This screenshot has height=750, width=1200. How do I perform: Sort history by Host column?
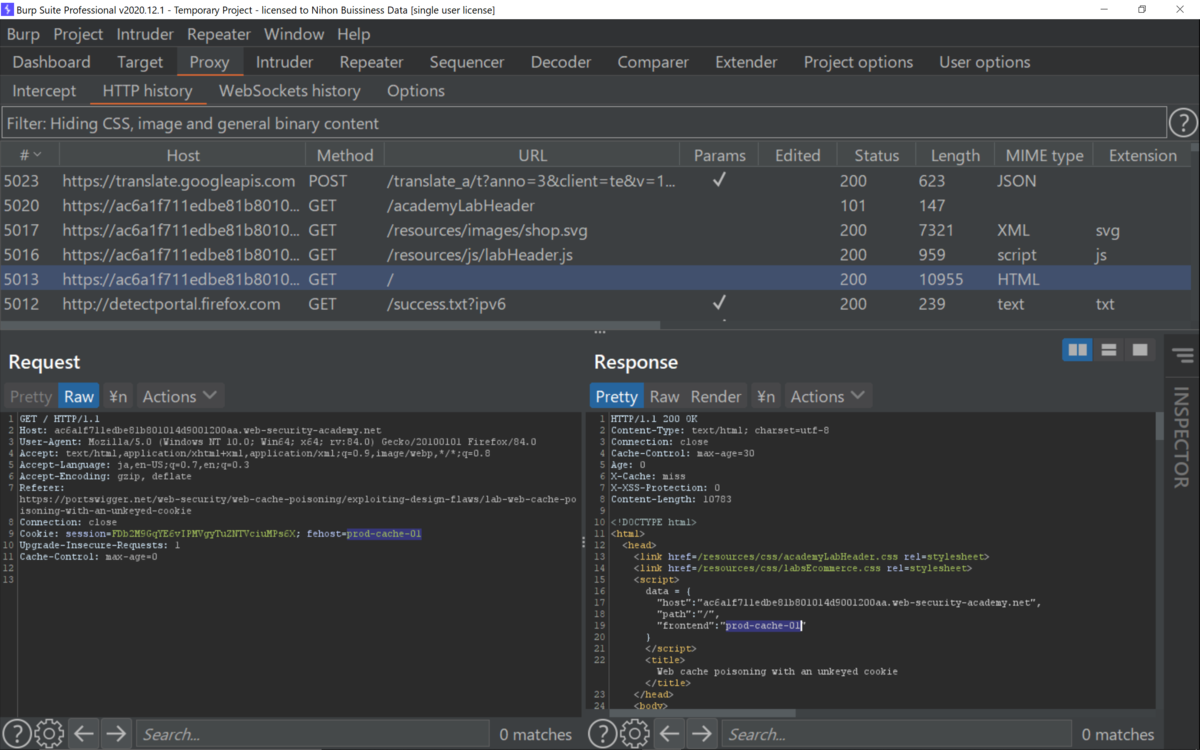[182, 155]
